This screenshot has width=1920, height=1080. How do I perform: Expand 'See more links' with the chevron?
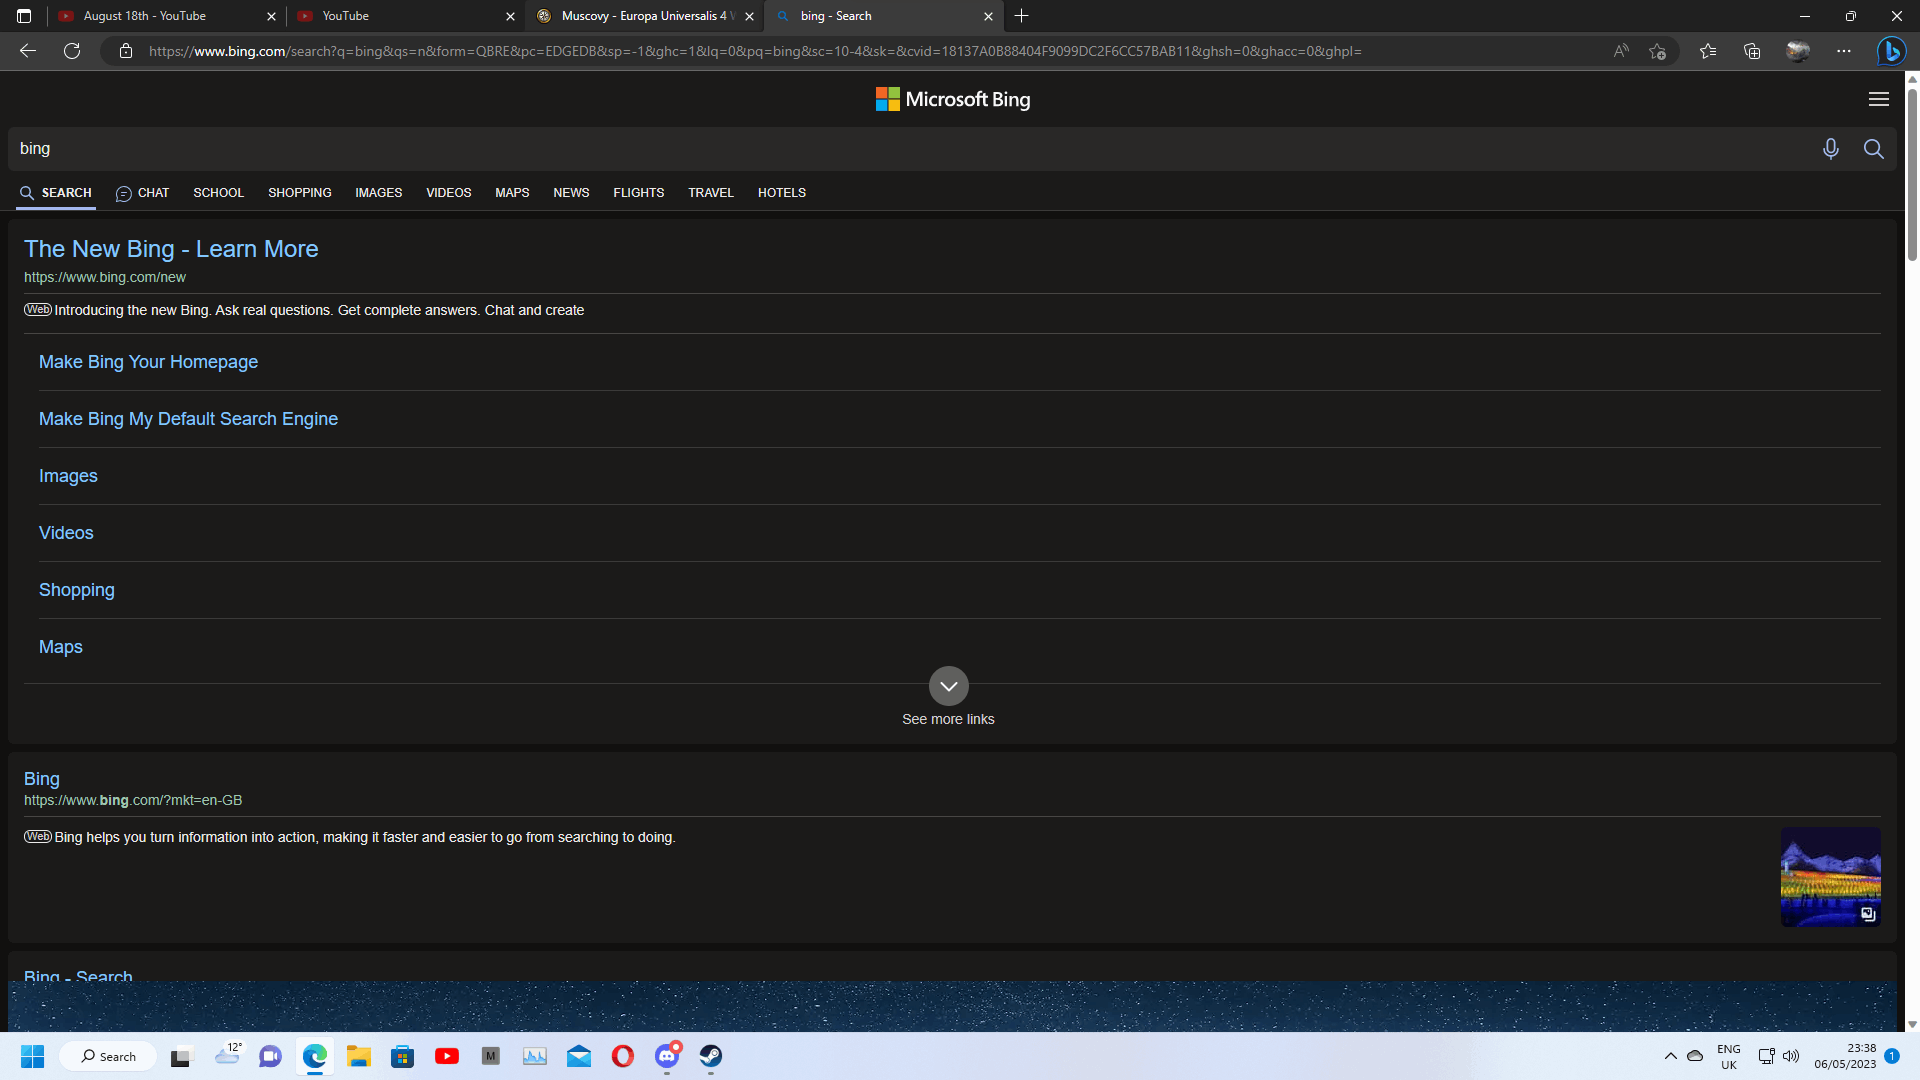(948, 686)
